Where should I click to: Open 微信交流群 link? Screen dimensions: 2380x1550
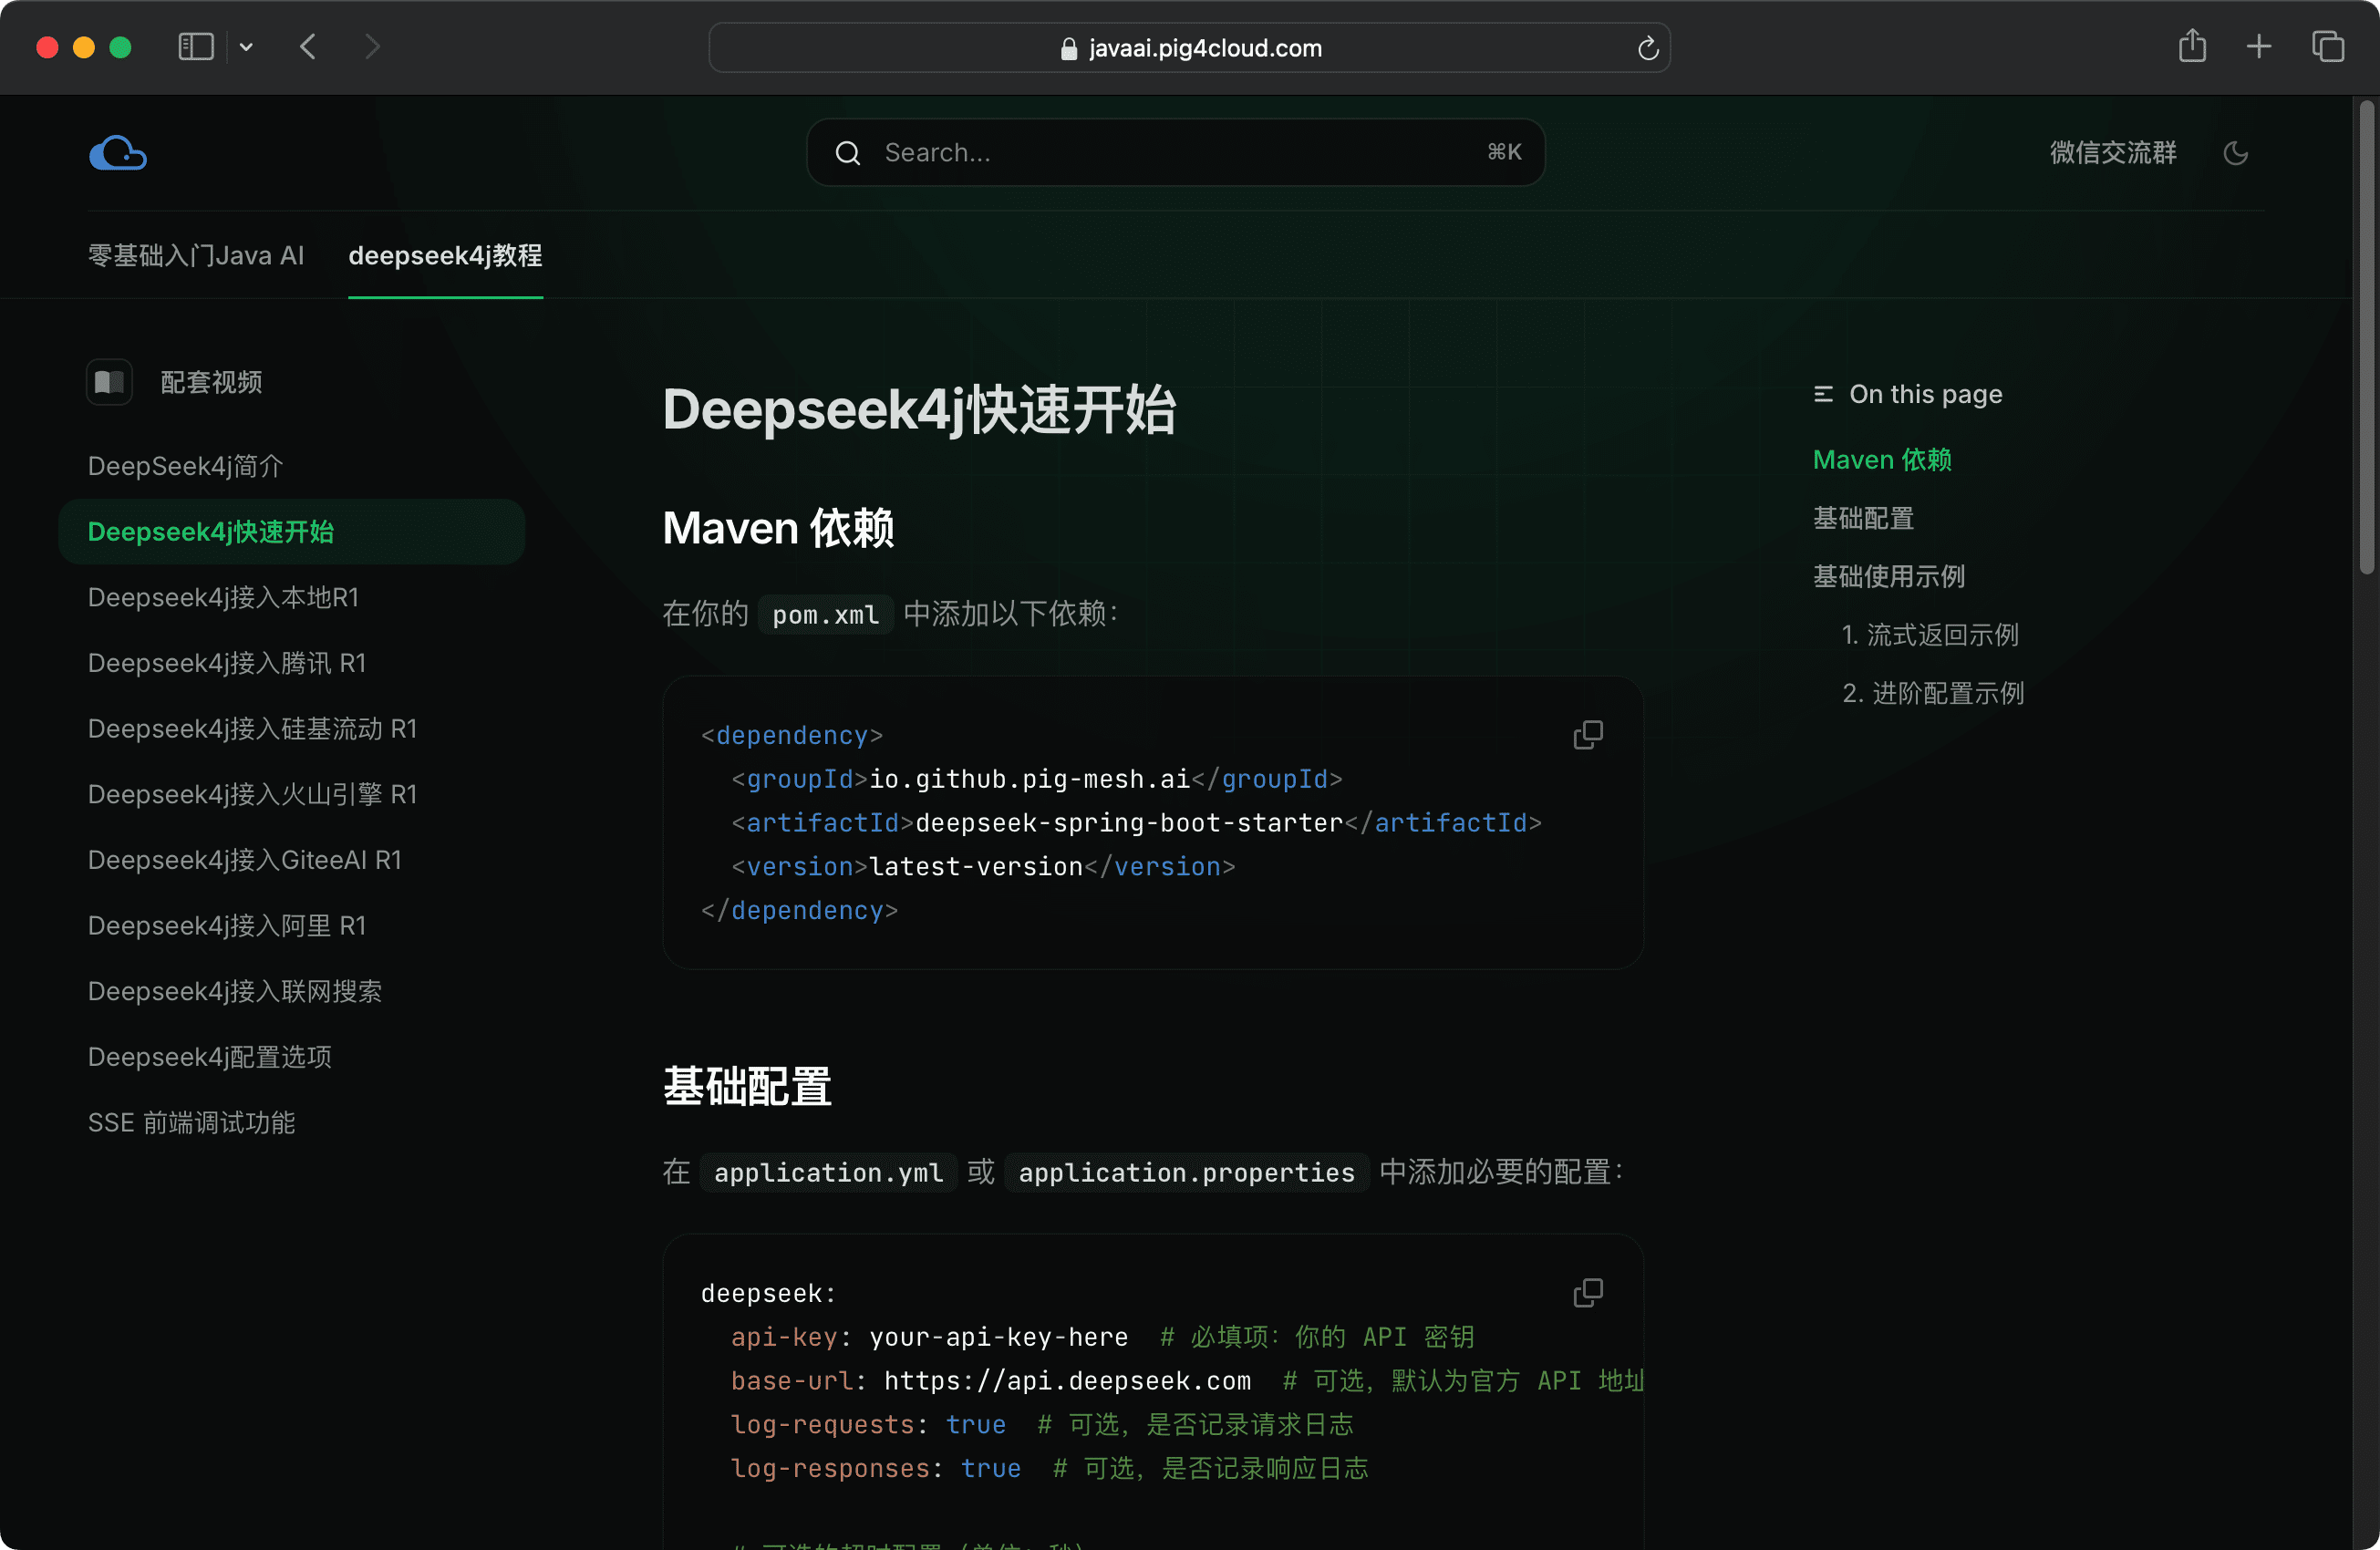(x=2113, y=153)
